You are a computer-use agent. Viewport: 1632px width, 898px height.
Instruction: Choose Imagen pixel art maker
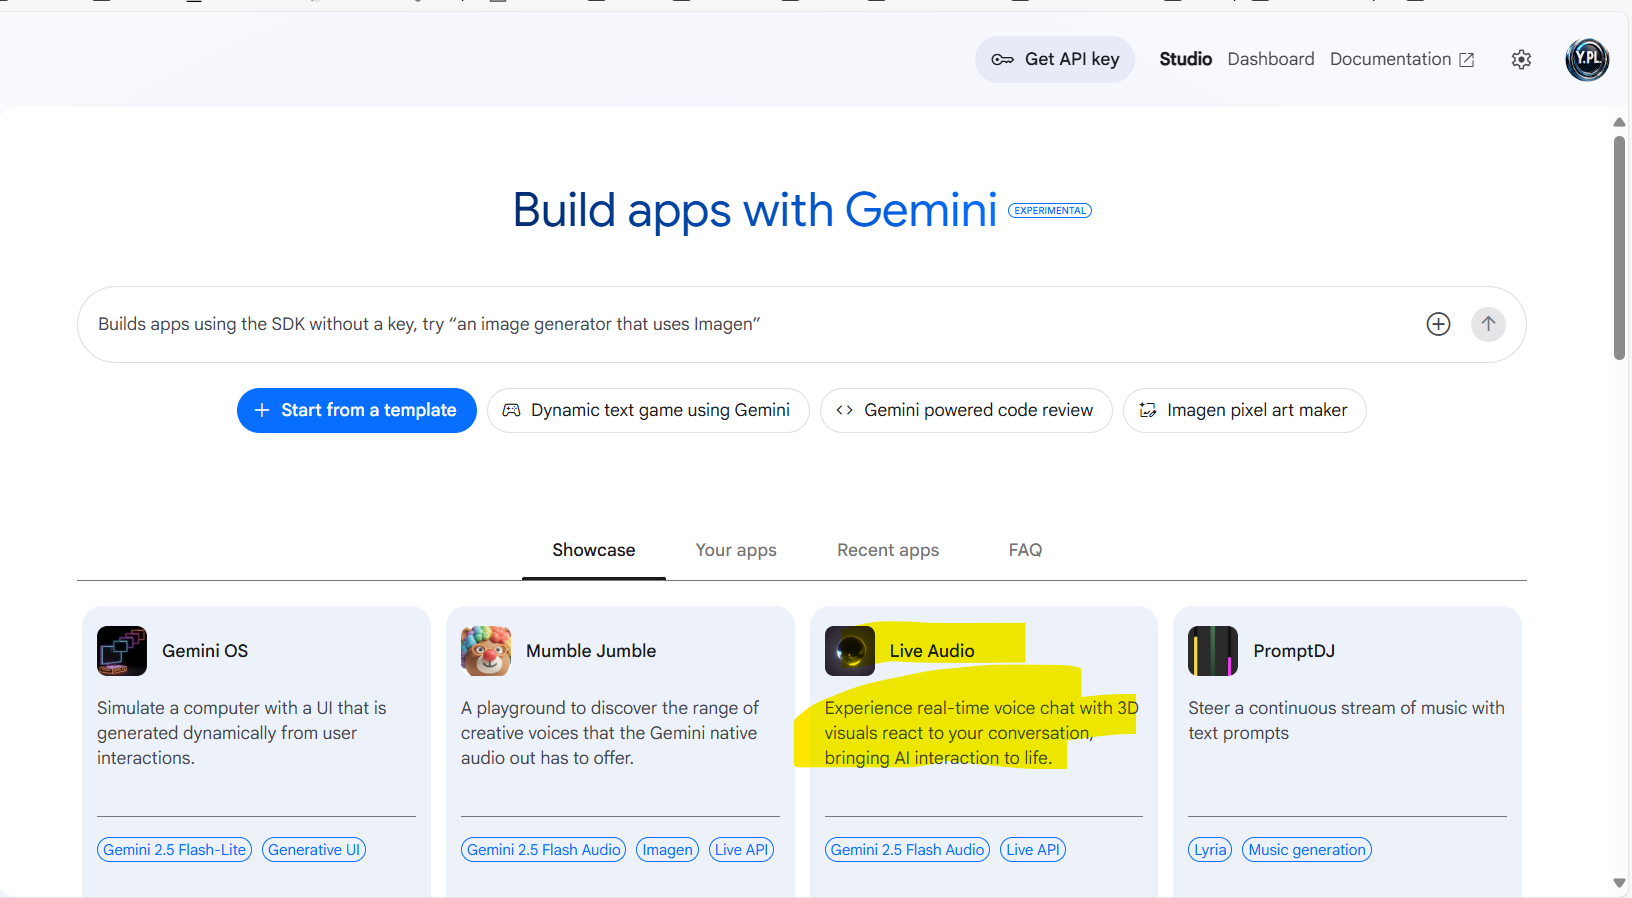point(1245,410)
